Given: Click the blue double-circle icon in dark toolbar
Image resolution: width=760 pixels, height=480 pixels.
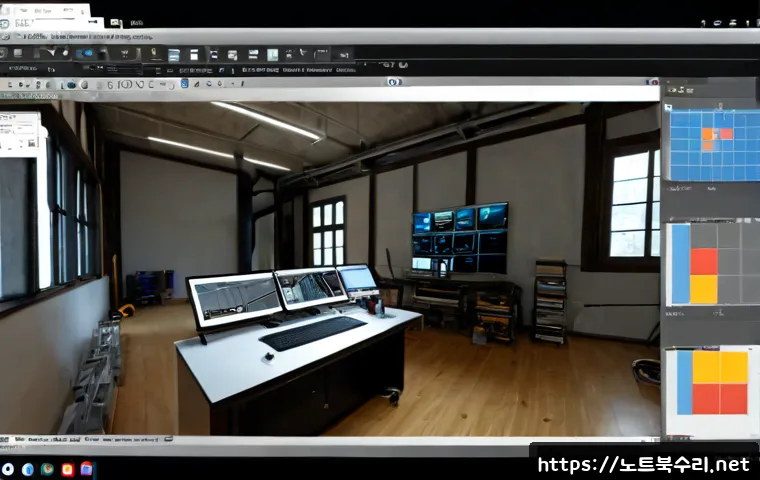Looking at the screenshot, I should tap(84, 53).
